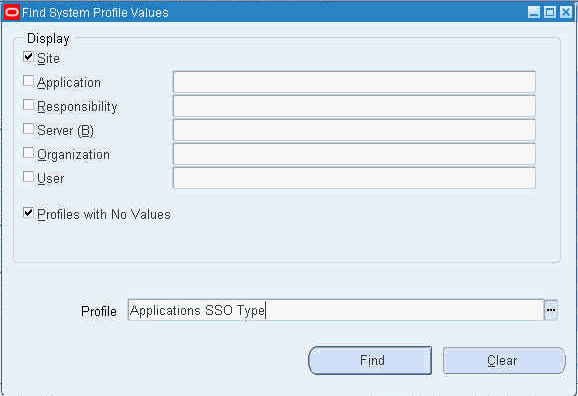Click the Profile label text
Image resolution: width=578 pixels, height=396 pixels.
[x=99, y=311]
